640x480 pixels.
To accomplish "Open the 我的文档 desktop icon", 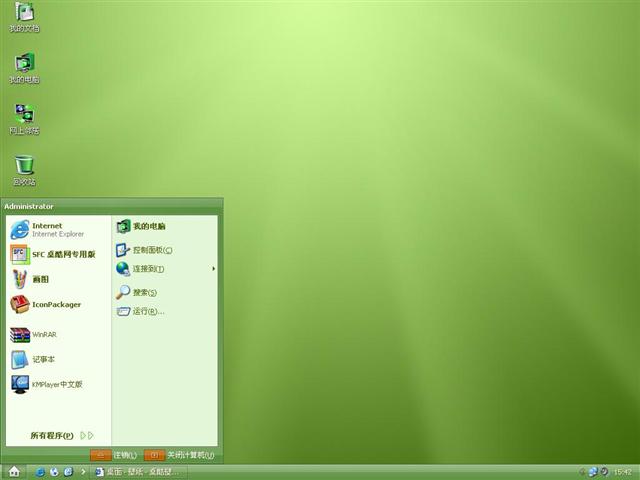I will 24,17.
